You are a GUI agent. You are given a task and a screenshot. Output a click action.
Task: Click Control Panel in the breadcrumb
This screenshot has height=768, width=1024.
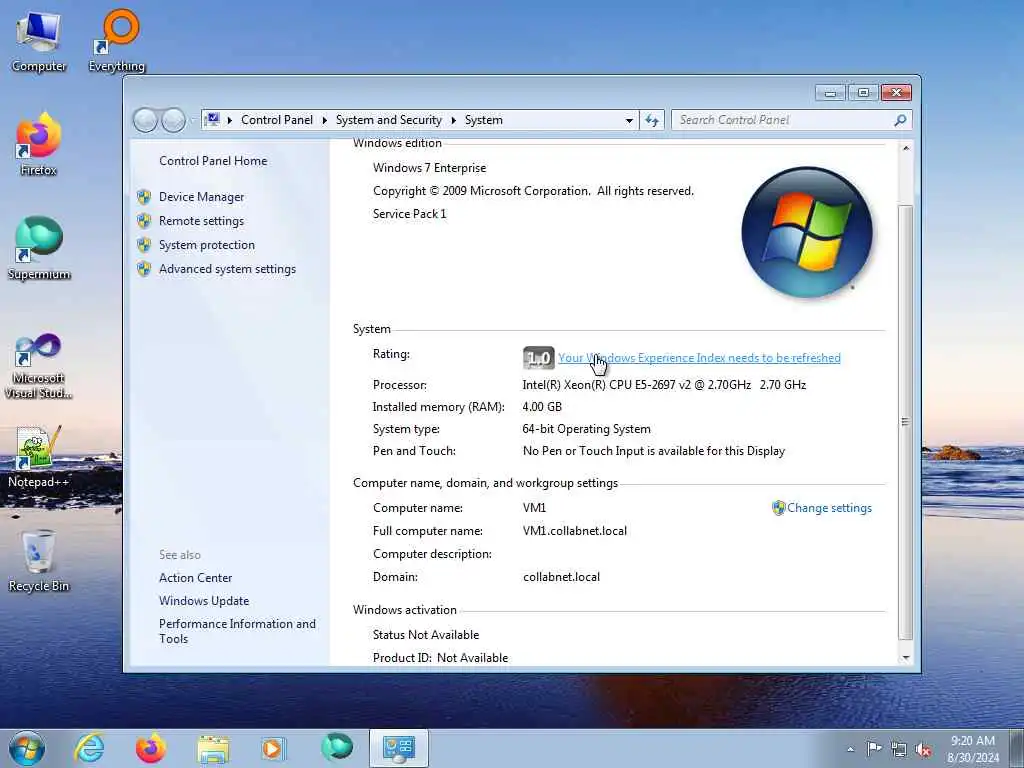pos(276,120)
